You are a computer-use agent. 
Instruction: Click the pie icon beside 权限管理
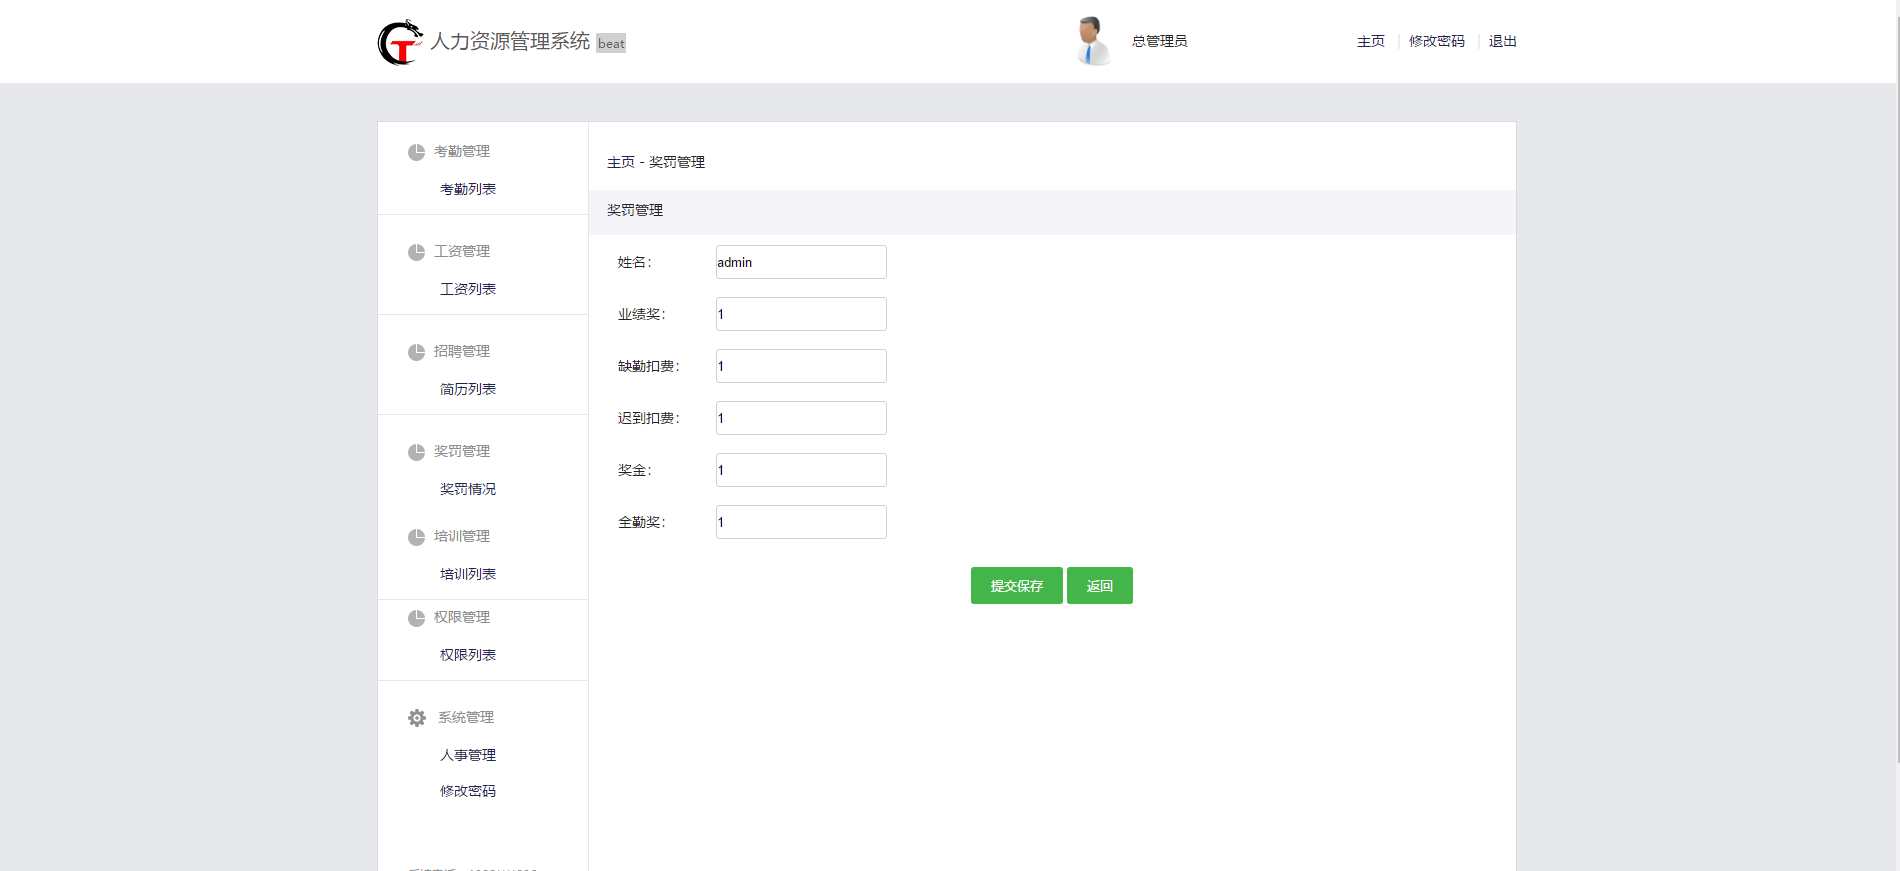416,618
